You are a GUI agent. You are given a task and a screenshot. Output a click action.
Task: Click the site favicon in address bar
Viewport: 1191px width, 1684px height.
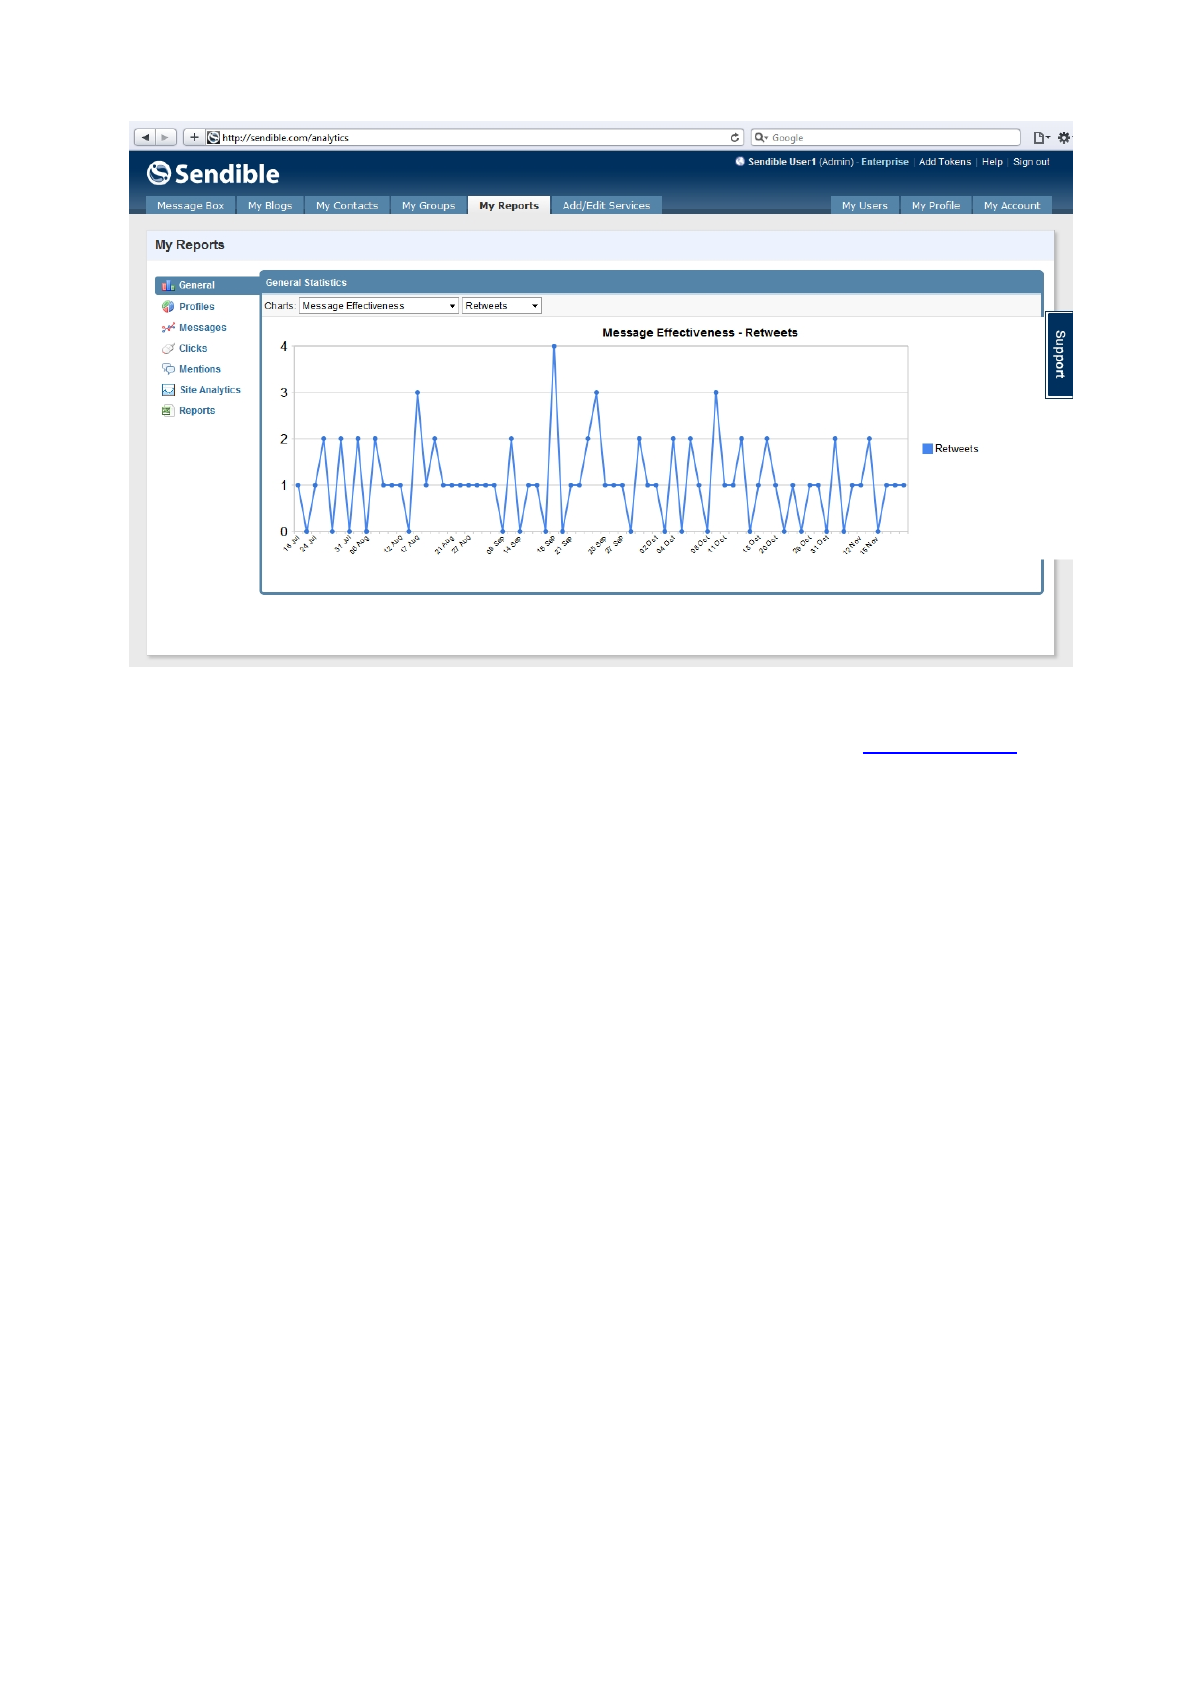[x=213, y=138]
